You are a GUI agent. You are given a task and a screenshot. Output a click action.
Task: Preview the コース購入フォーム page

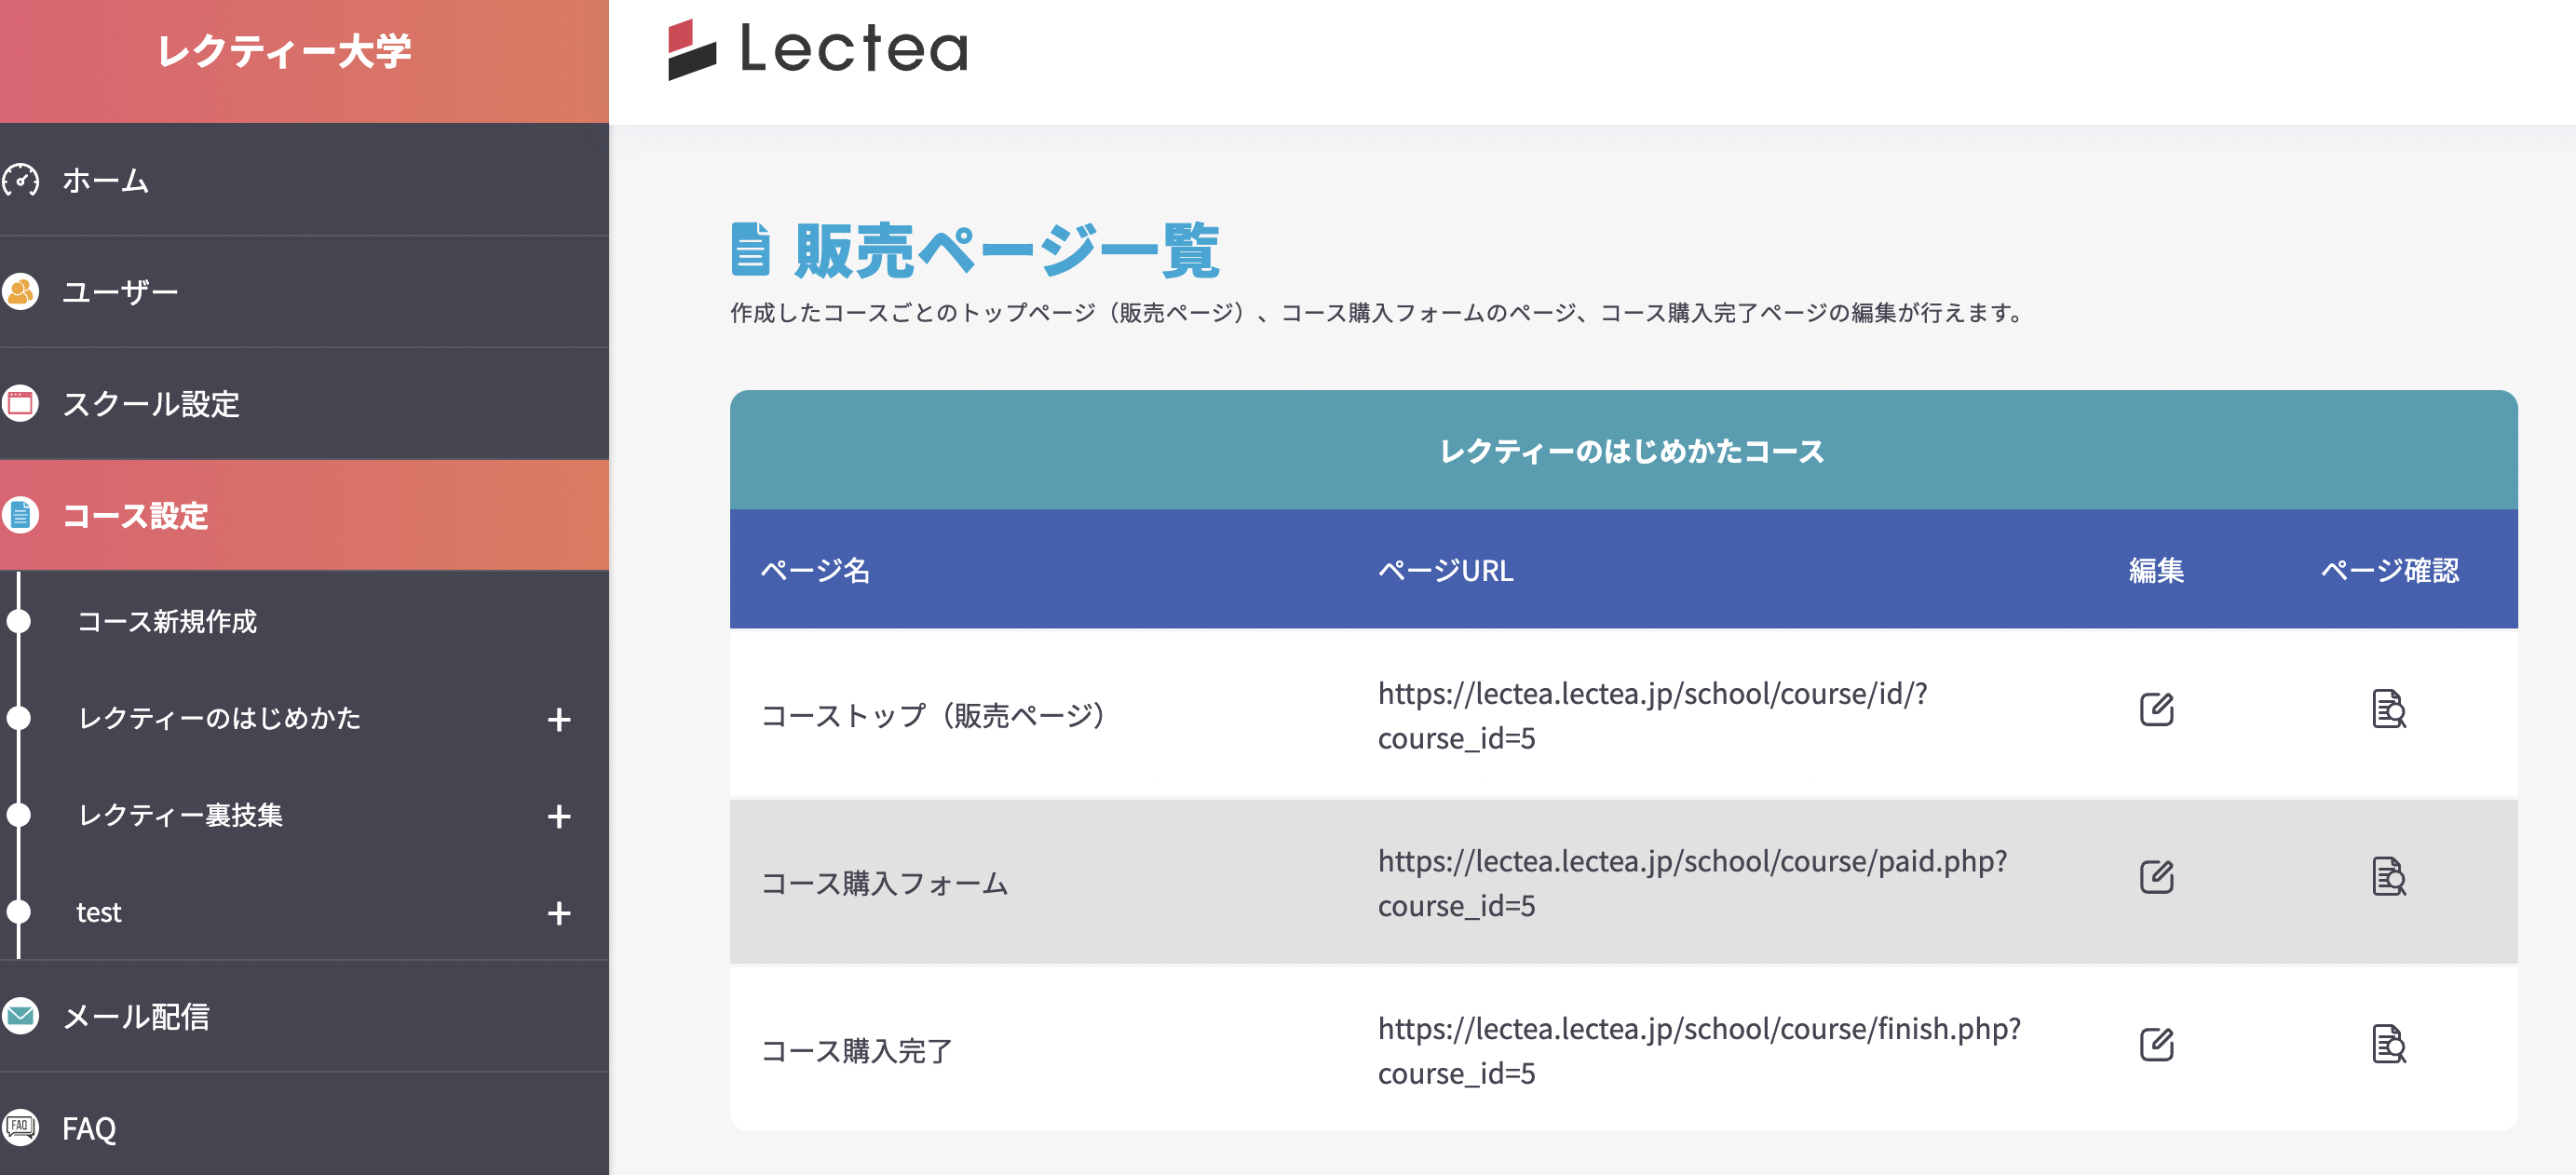(x=2388, y=877)
